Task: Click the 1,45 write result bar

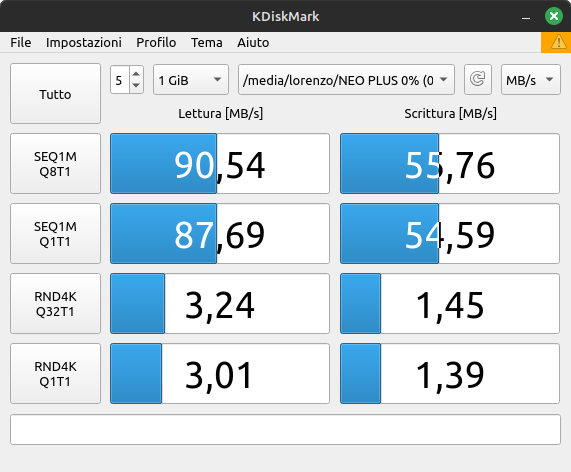Action: 450,303
